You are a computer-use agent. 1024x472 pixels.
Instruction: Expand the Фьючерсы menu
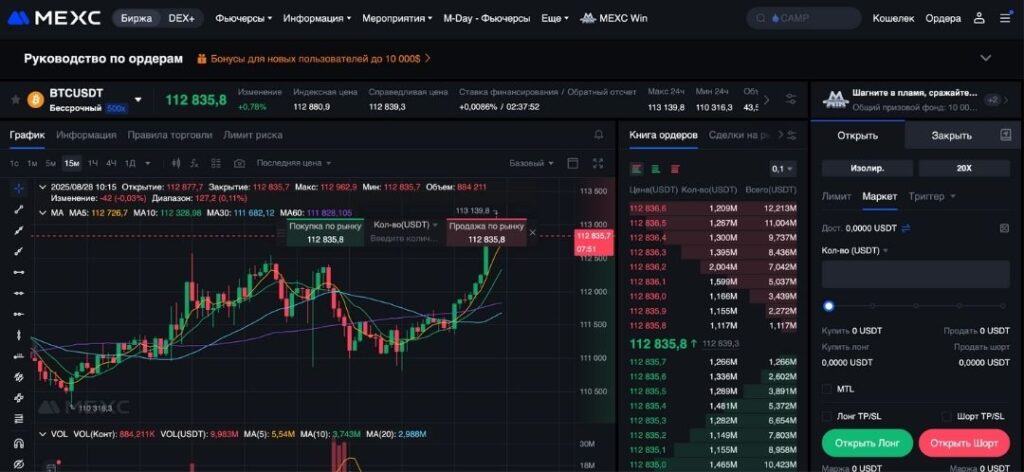coord(244,18)
